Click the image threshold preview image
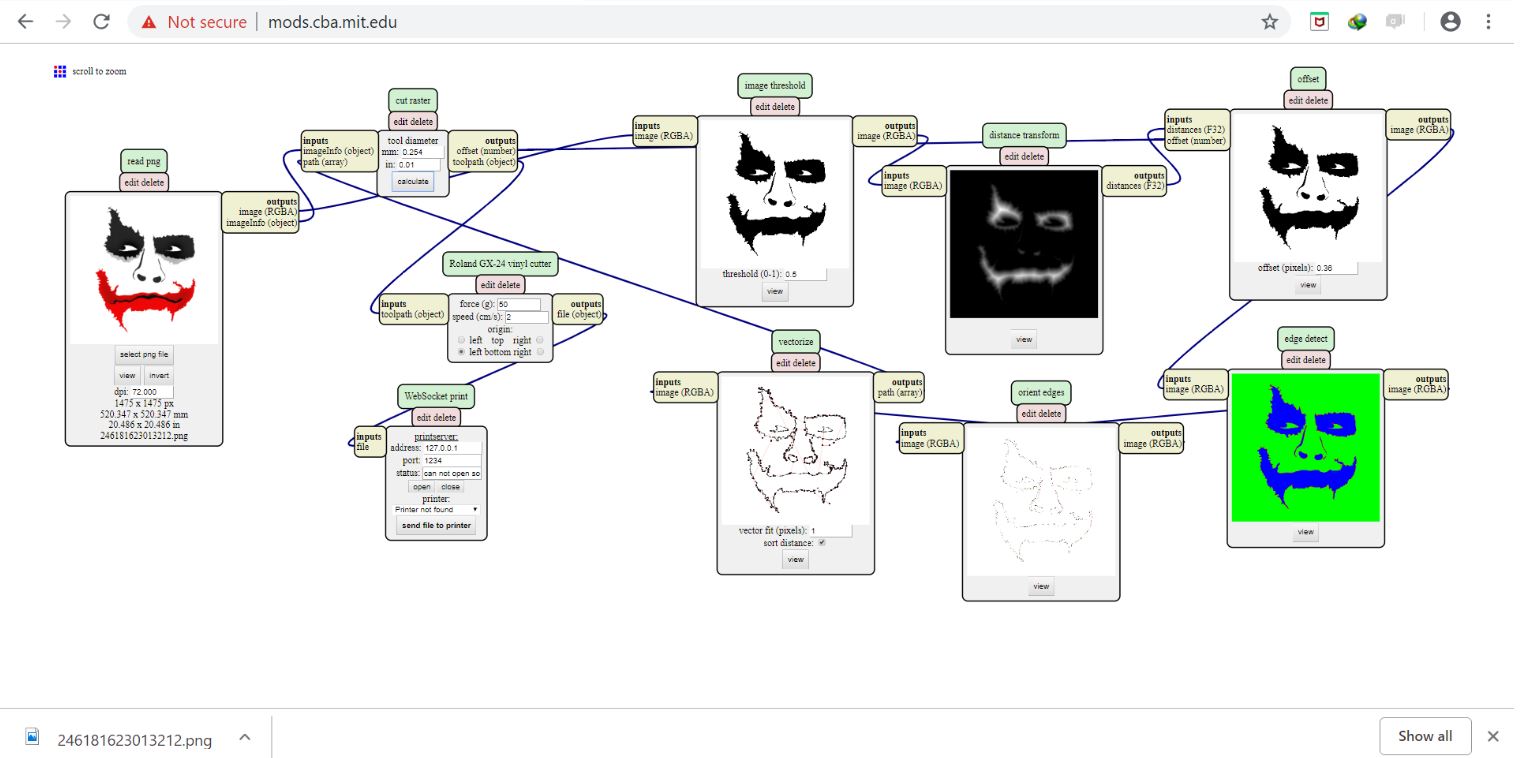Screen dimensions: 1526x758 pyautogui.click(x=775, y=194)
